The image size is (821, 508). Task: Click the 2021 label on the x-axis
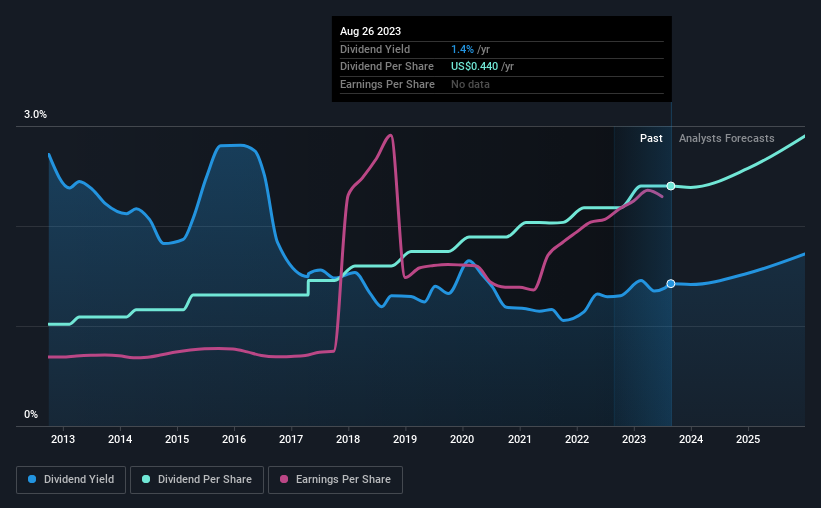(519, 439)
